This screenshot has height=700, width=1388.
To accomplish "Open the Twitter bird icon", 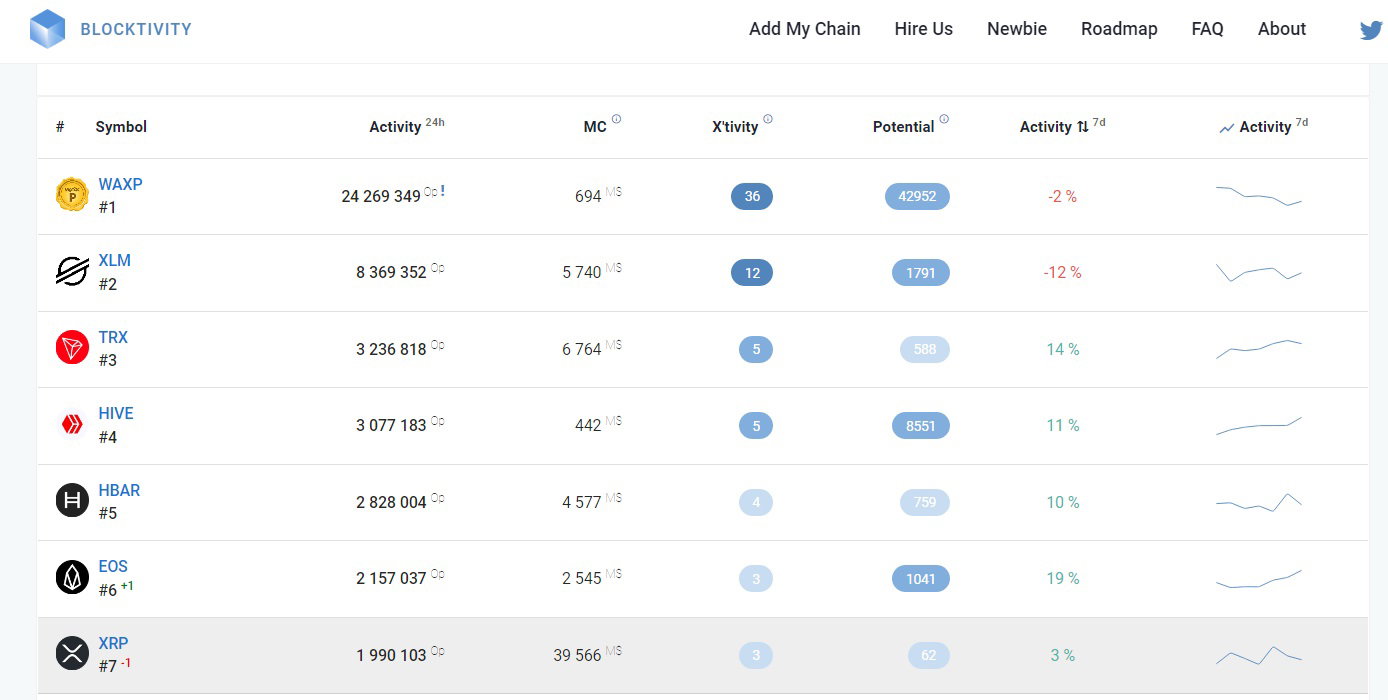I will 1371,30.
